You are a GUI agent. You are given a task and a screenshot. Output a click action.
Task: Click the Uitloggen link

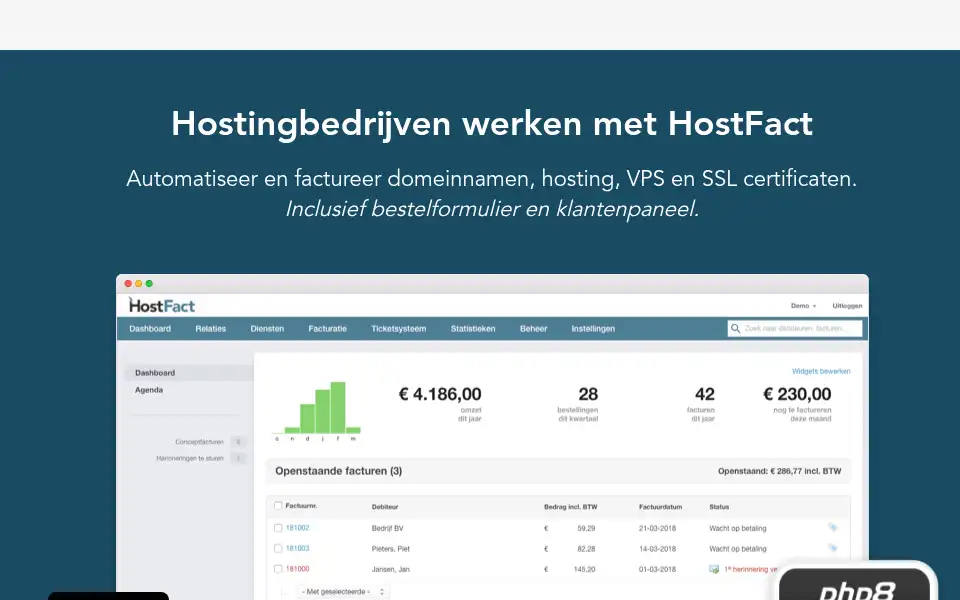(847, 306)
